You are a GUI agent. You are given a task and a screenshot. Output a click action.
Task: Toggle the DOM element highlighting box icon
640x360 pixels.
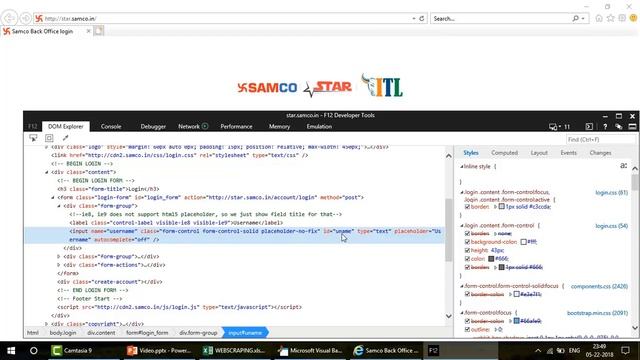[x=49, y=138]
